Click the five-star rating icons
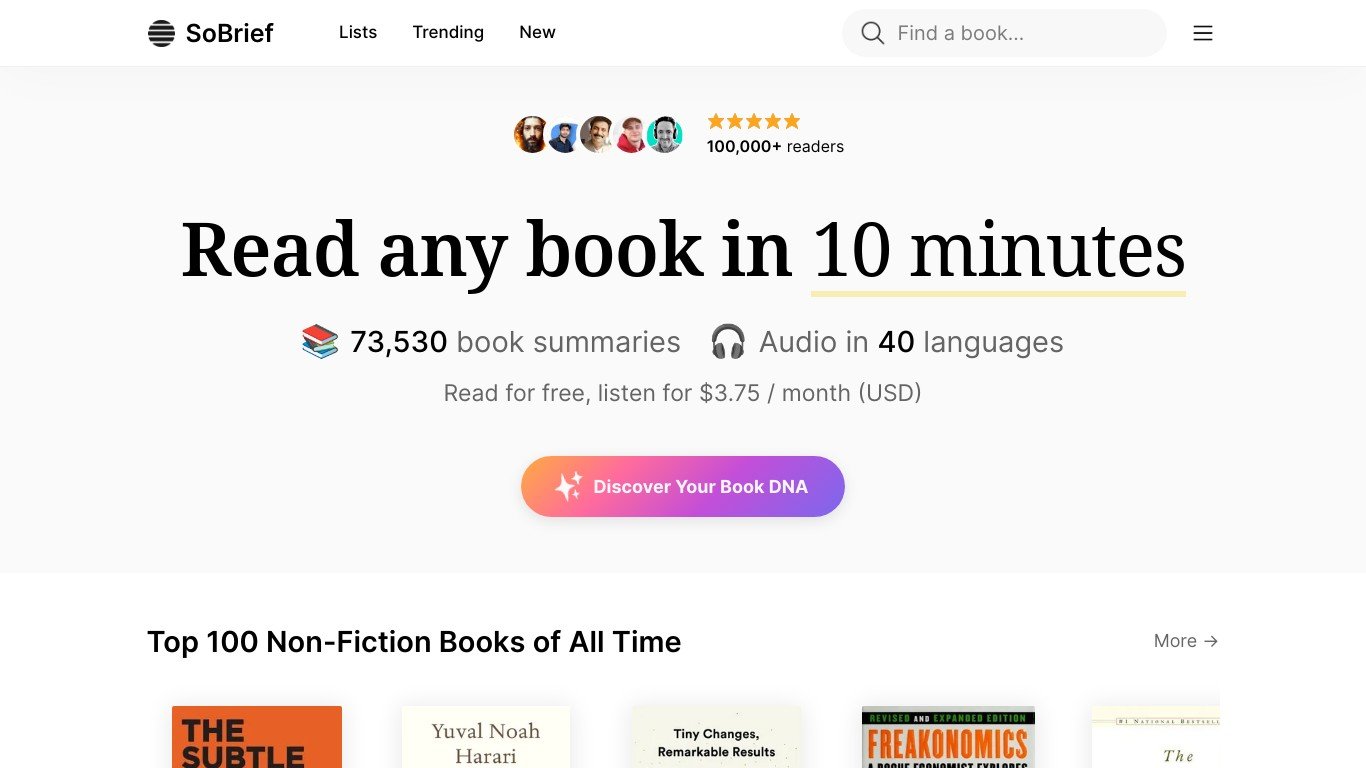The height and width of the screenshot is (768, 1366). click(754, 122)
